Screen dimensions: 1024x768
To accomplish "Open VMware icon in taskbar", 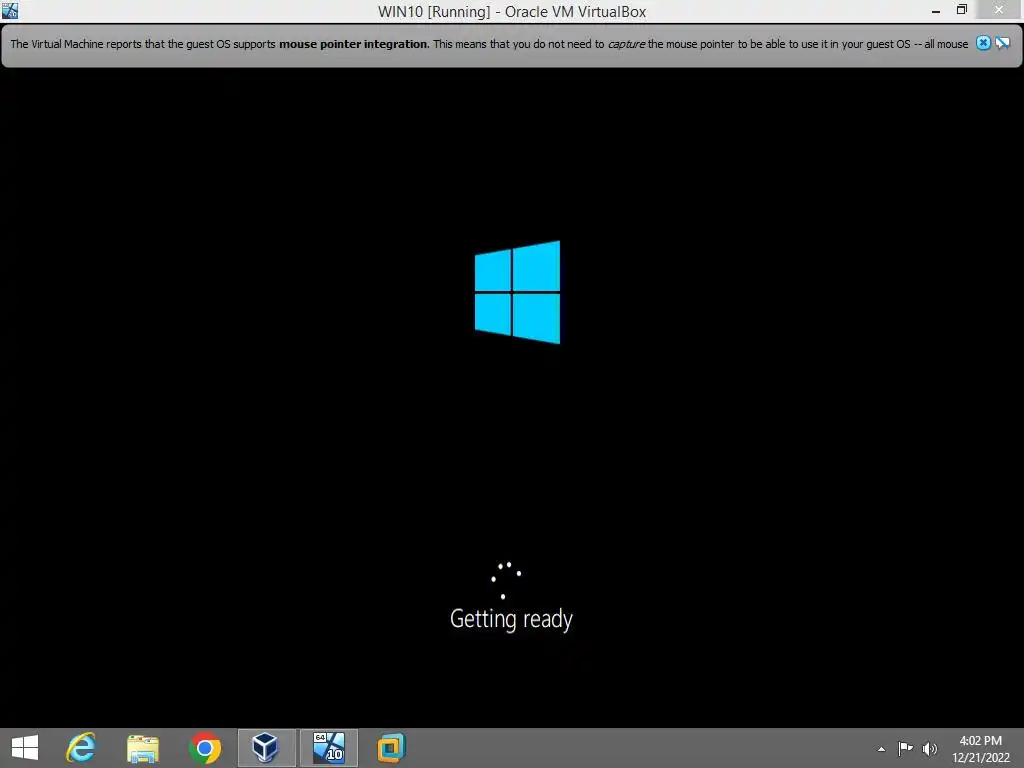I will [x=391, y=748].
